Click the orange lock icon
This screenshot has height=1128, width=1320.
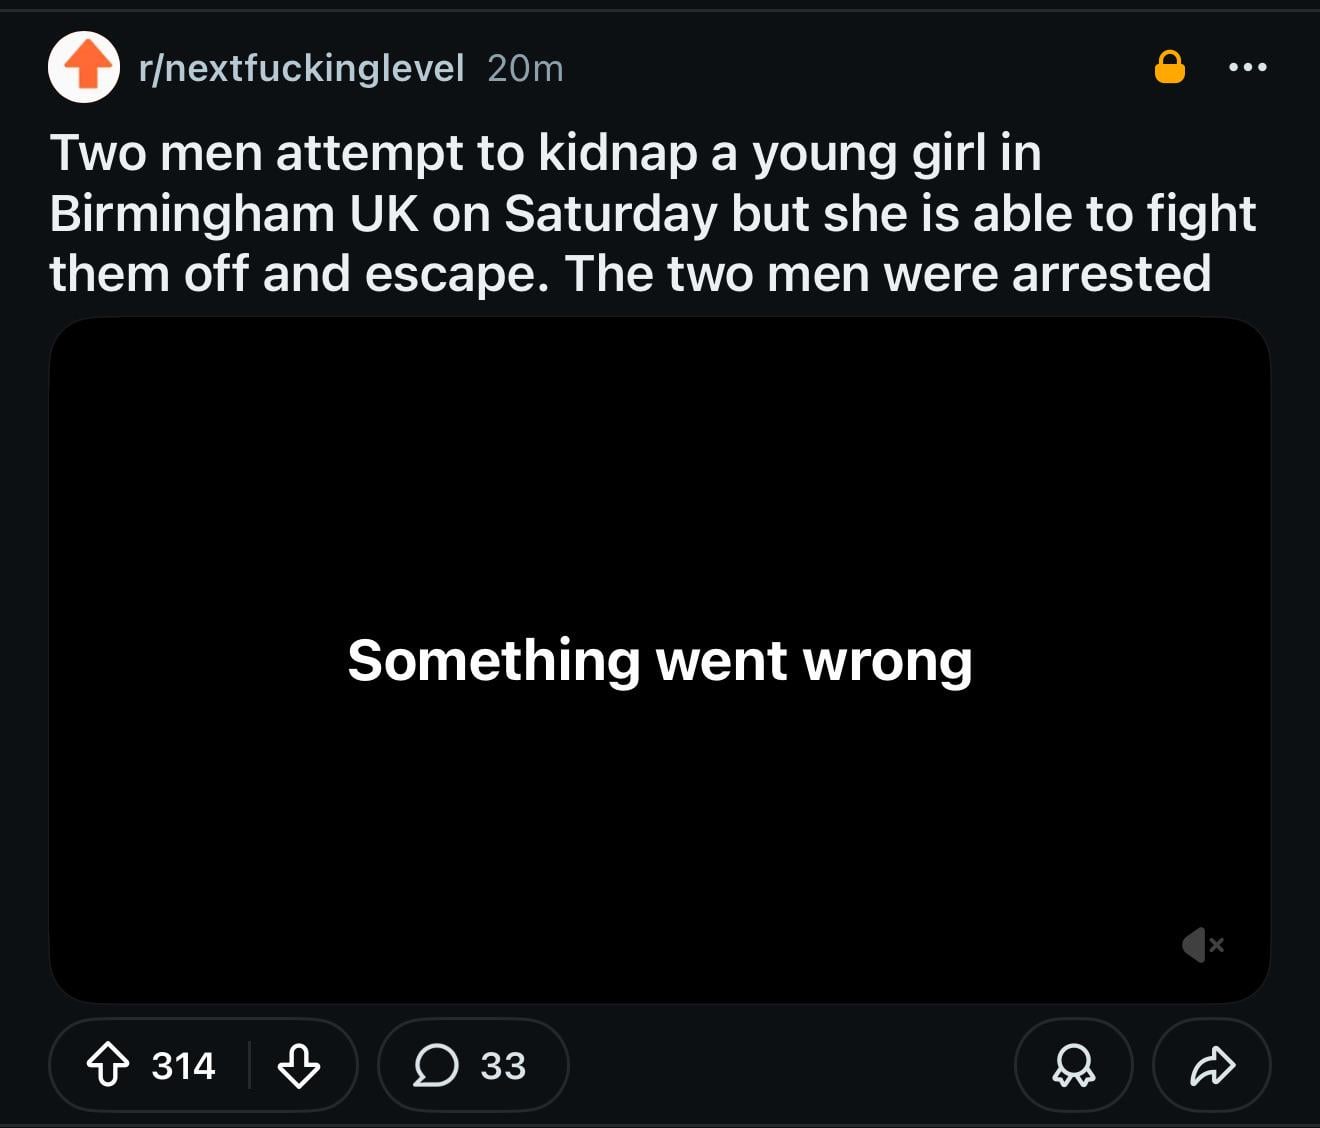coord(1169,67)
